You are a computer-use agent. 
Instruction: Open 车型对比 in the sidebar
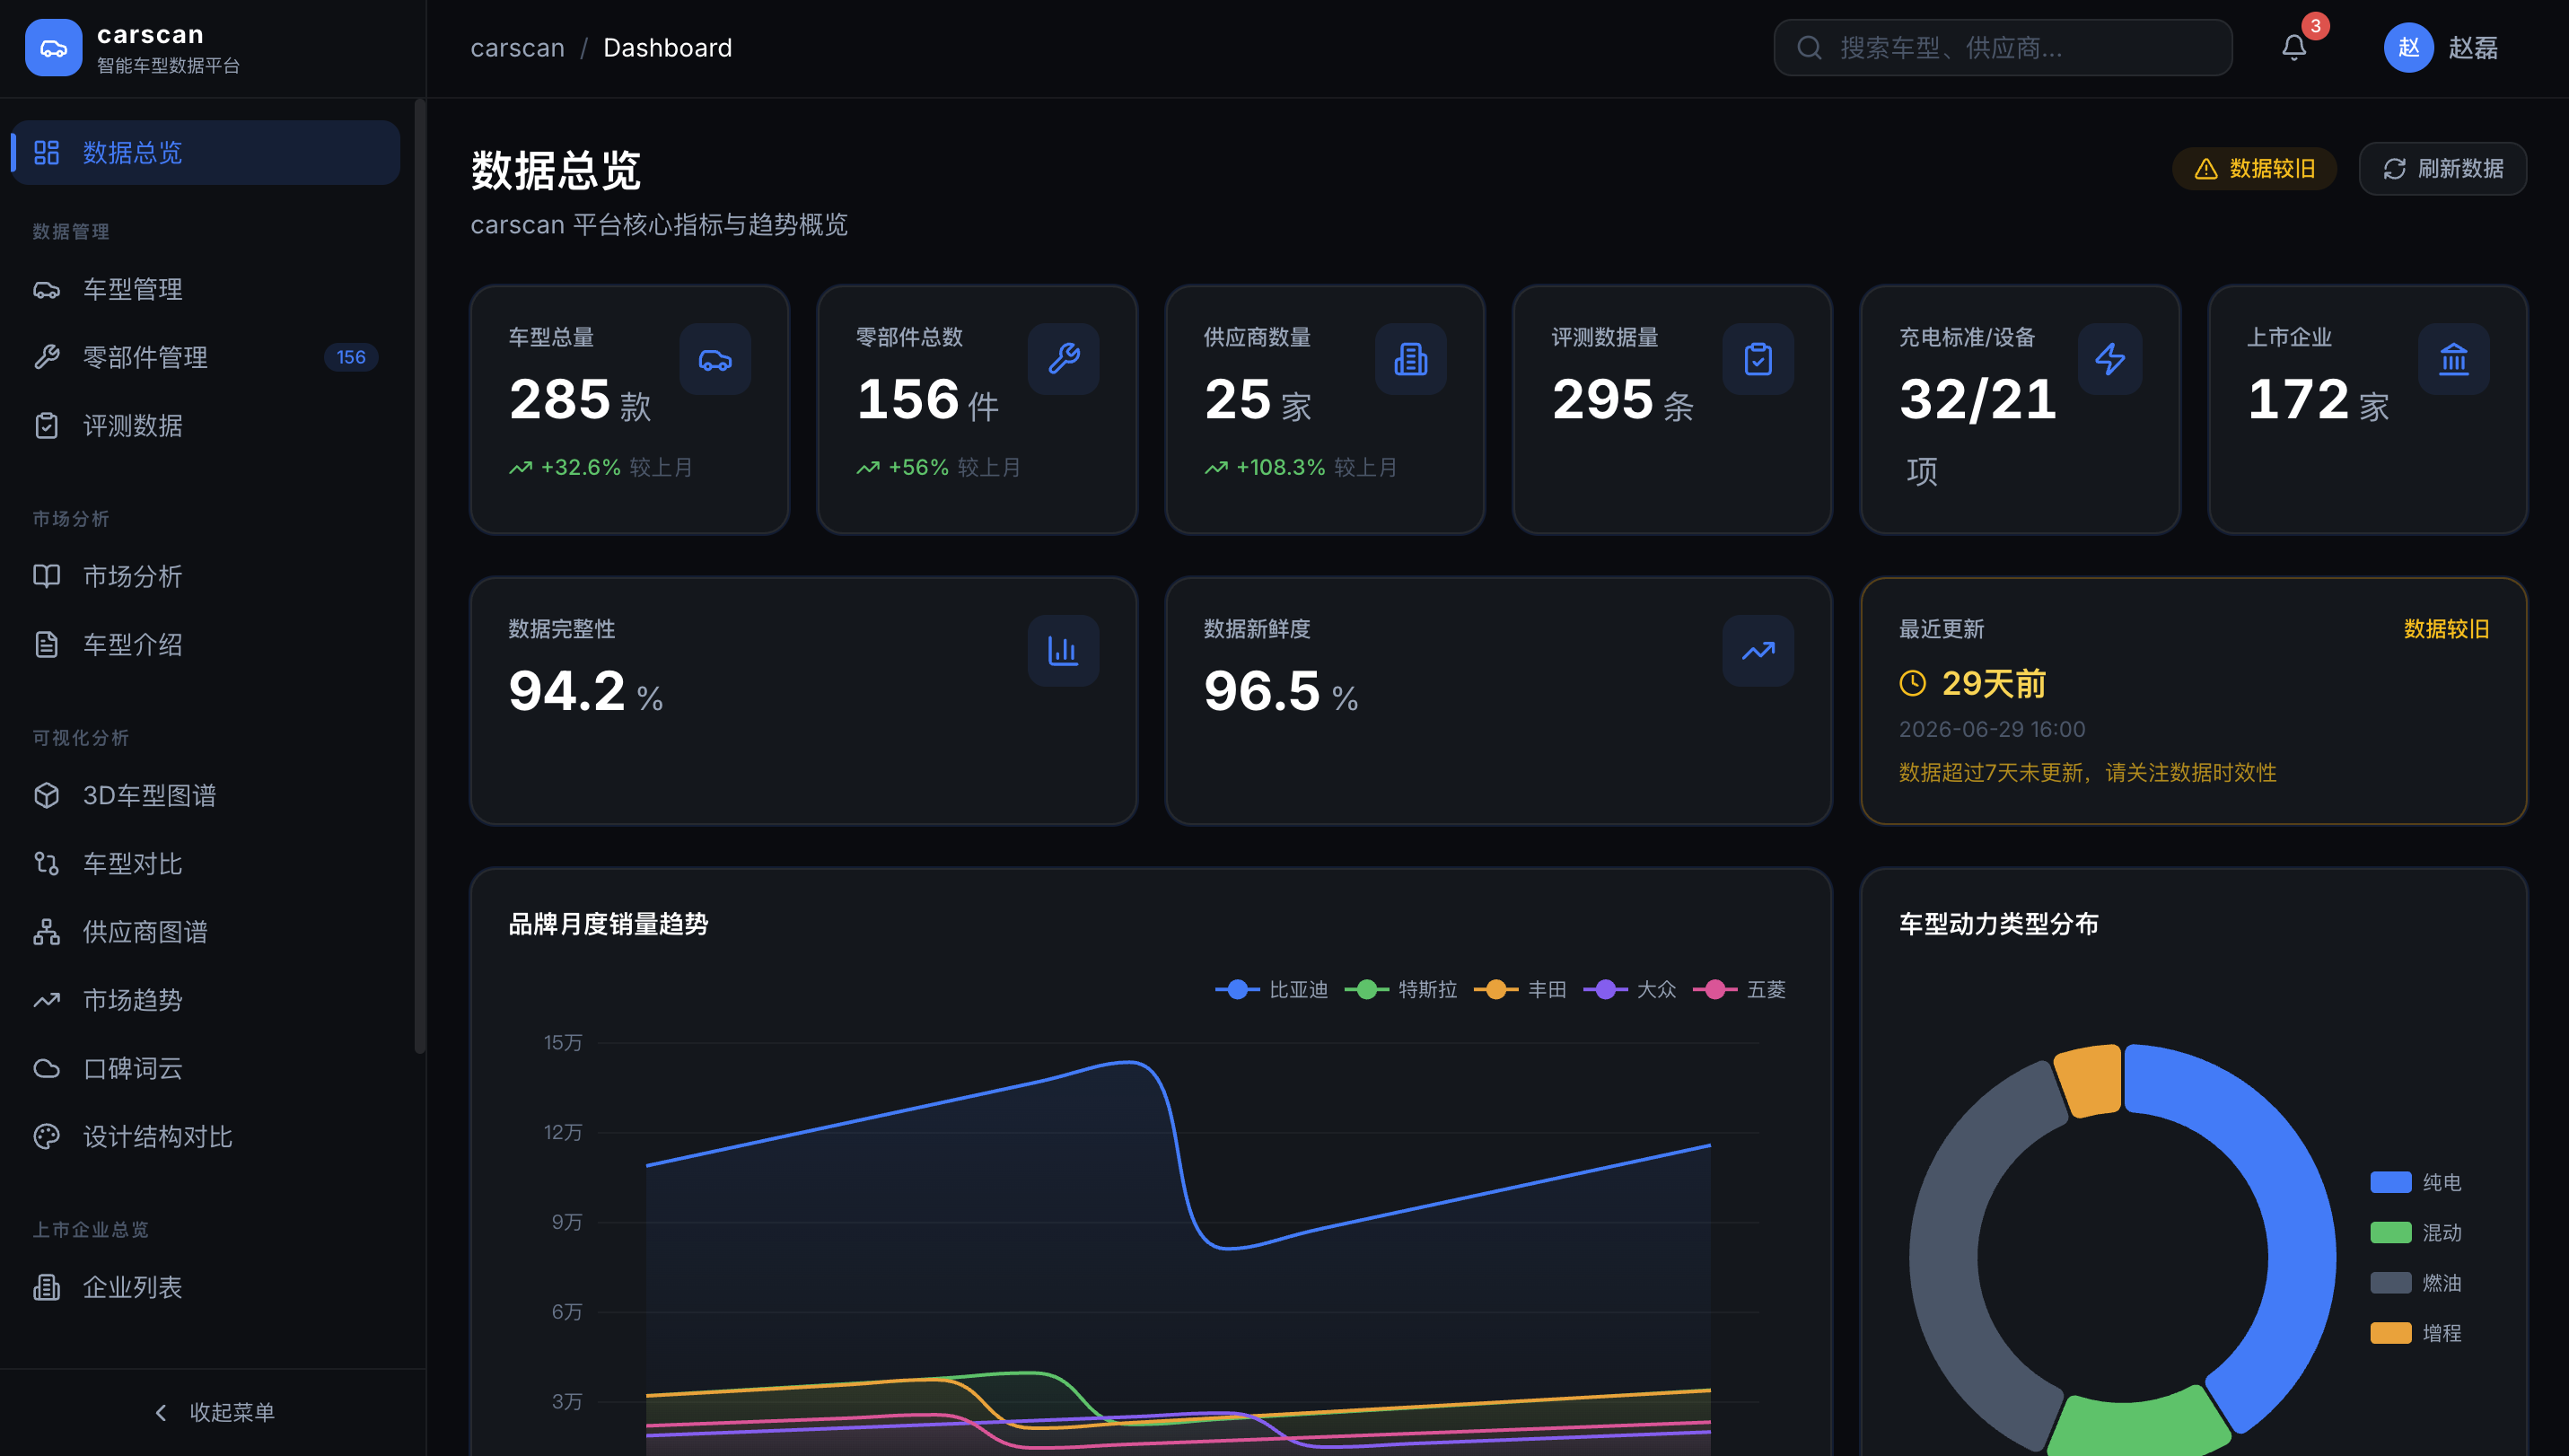[x=205, y=863]
